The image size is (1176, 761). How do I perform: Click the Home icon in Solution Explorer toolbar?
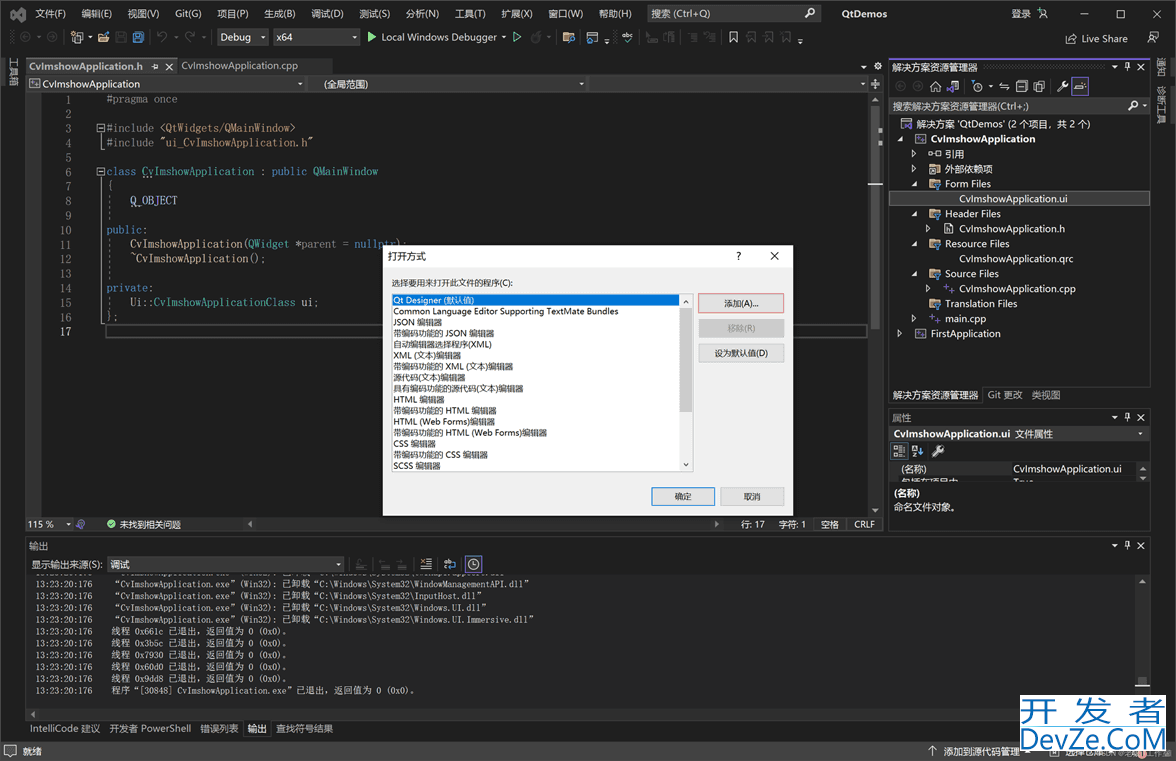pos(935,86)
